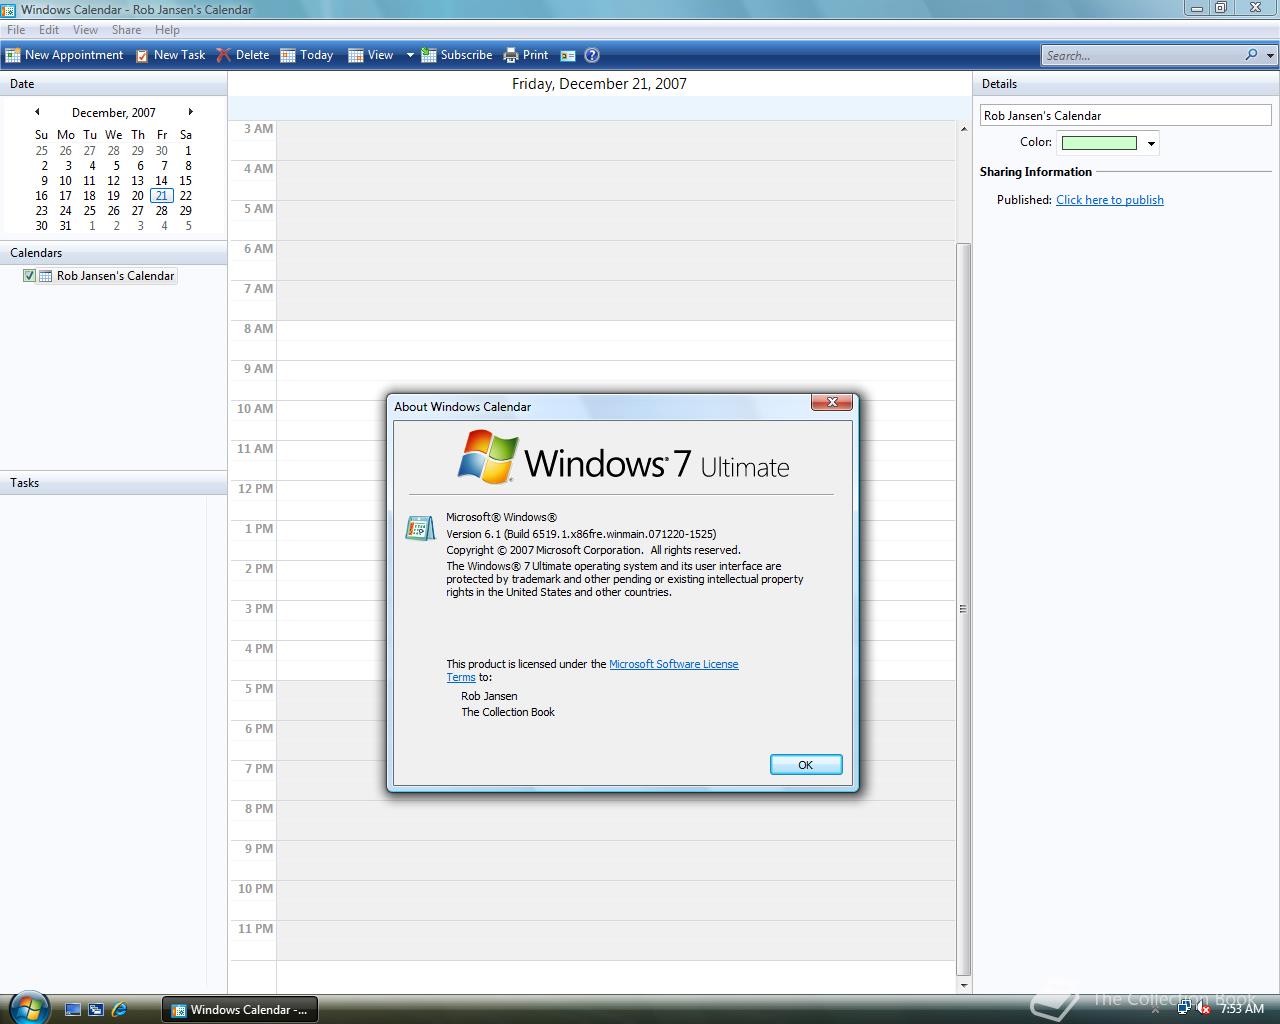The height and width of the screenshot is (1024, 1280).
Task: Open the Help menu
Action: pyautogui.click(x=167, y=30)
